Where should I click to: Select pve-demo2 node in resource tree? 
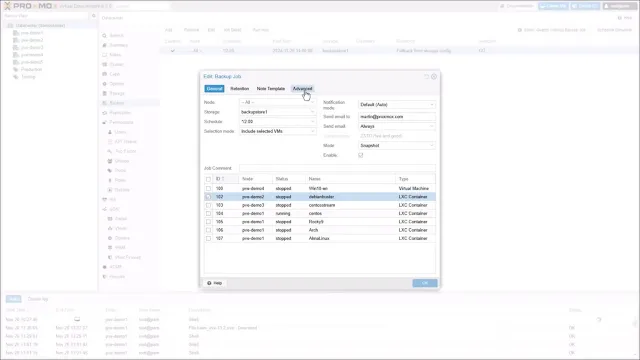32,40
